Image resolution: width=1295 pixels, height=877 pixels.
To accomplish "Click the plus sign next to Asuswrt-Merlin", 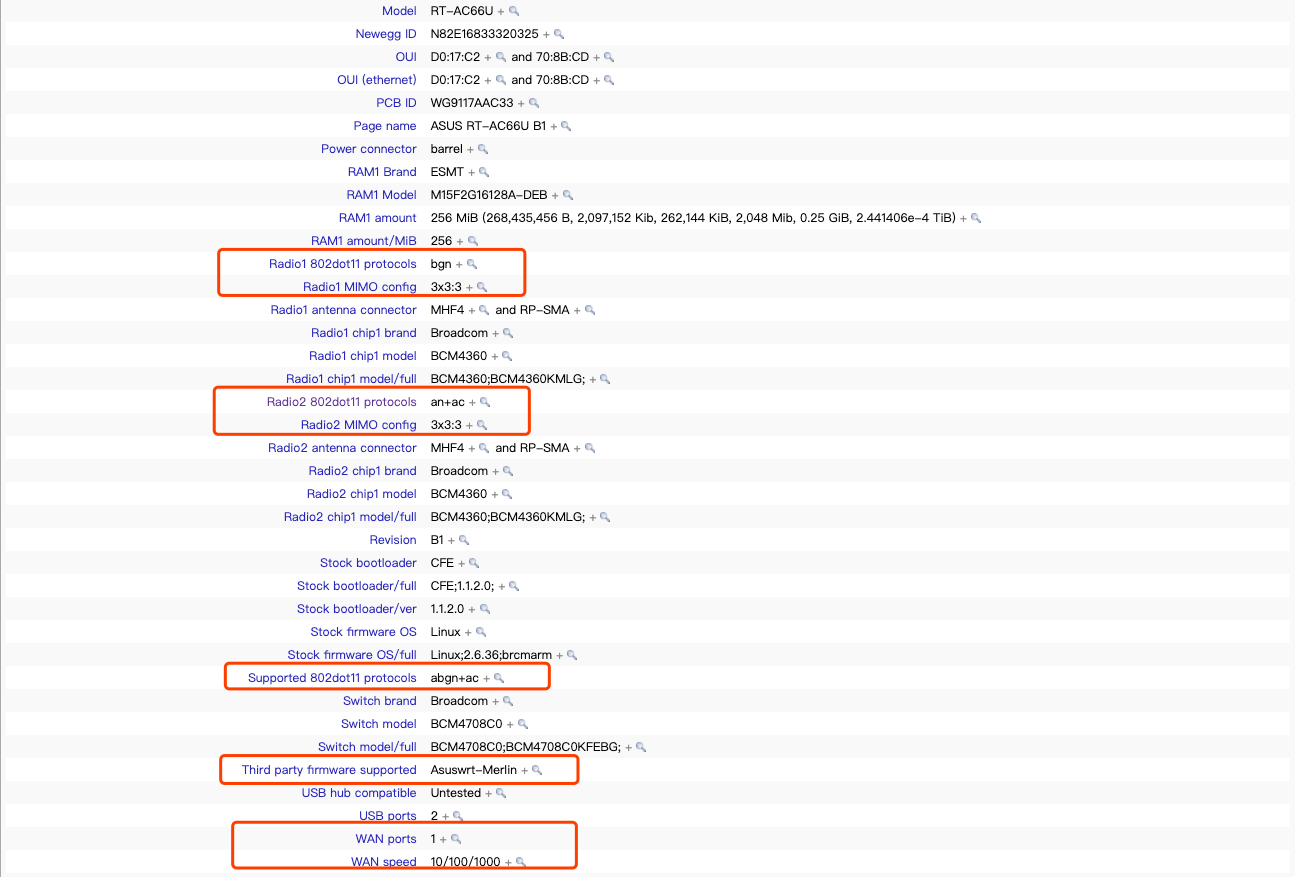I will (x=525, y=770).
